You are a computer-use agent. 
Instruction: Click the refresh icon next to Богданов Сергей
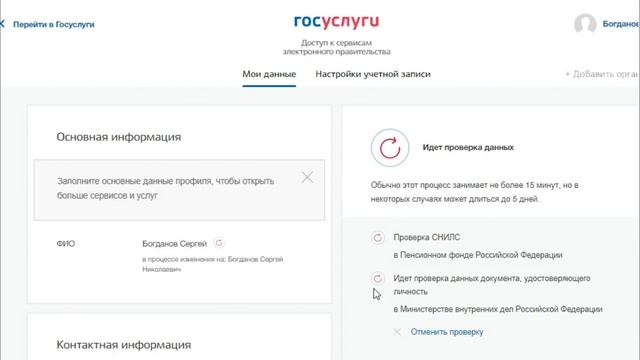219,243
